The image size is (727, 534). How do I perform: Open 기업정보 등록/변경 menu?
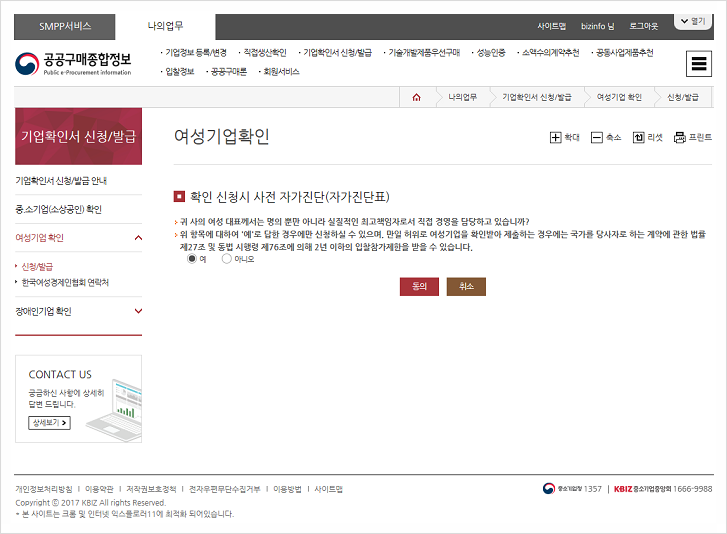196,53
